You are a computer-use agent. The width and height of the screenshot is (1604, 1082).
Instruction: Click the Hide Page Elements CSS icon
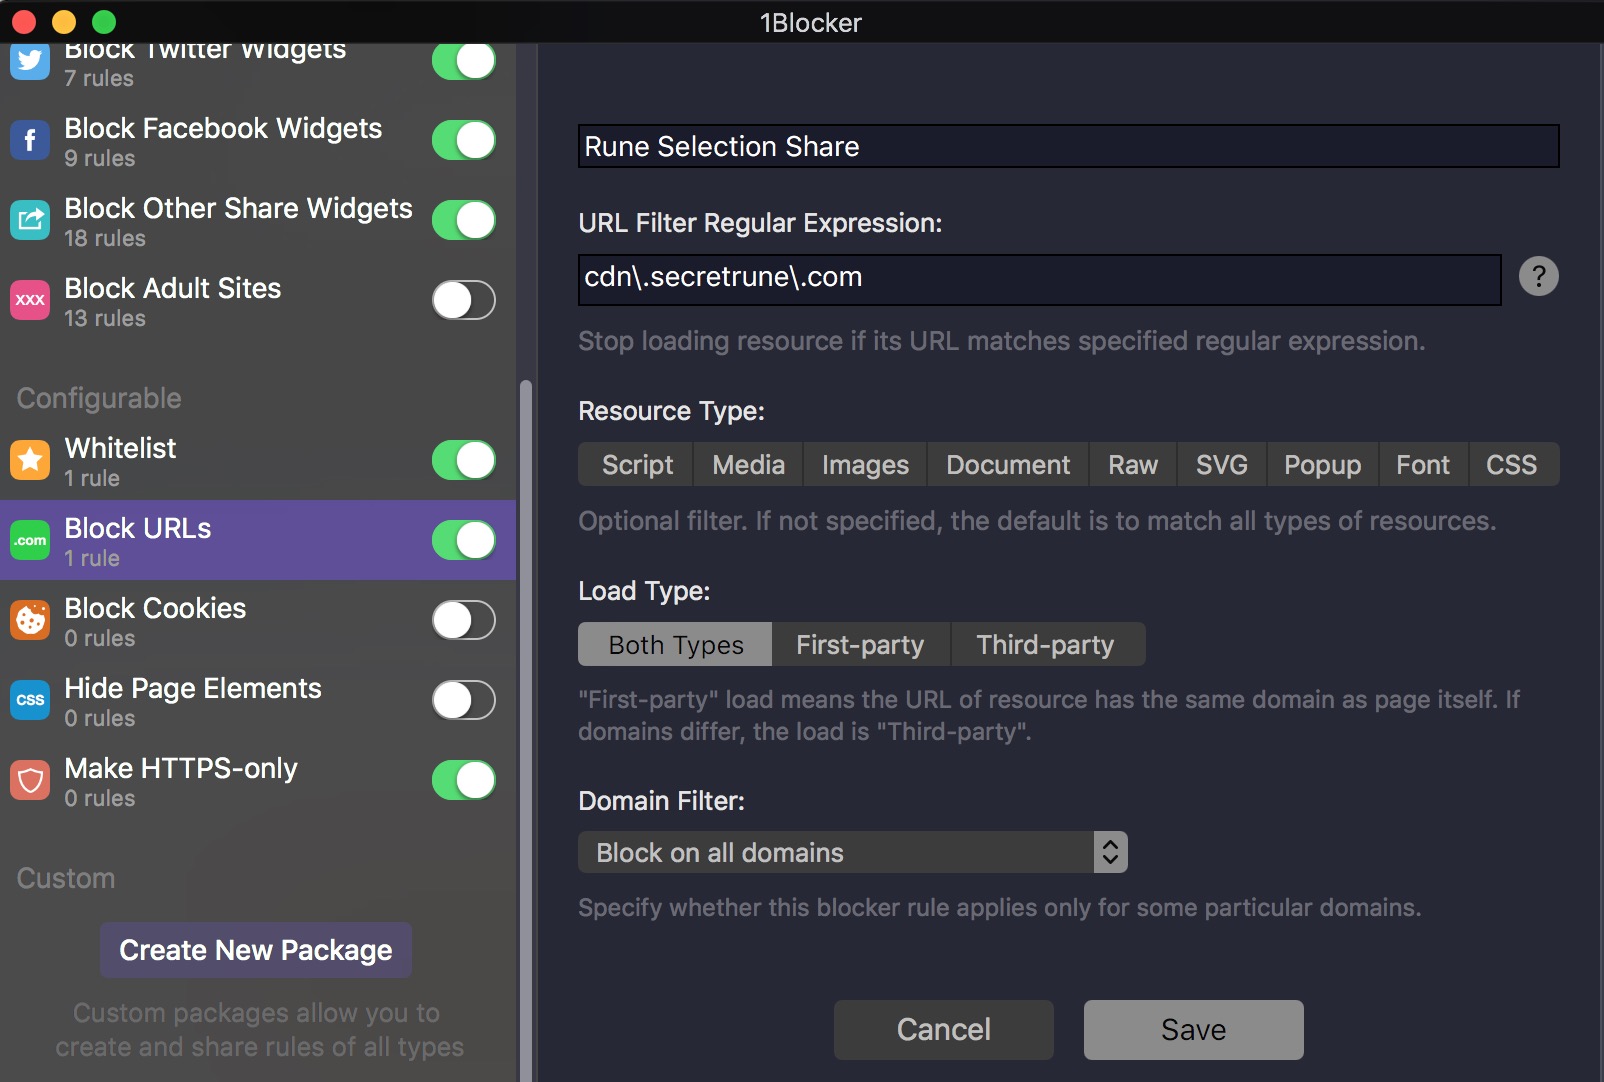tap(30, 700)
